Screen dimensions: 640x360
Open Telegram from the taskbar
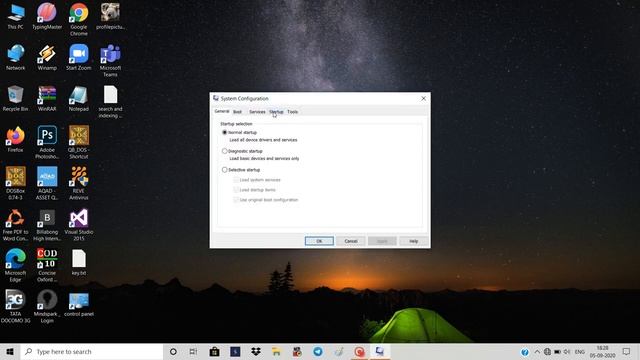tap(318, 351)
